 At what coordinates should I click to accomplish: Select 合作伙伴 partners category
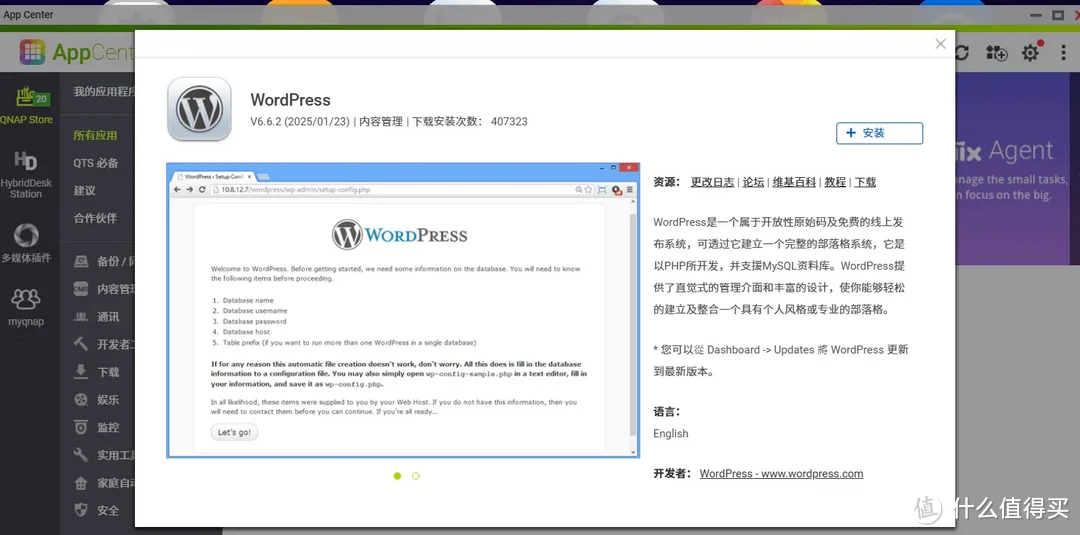[x=96, y=218]
